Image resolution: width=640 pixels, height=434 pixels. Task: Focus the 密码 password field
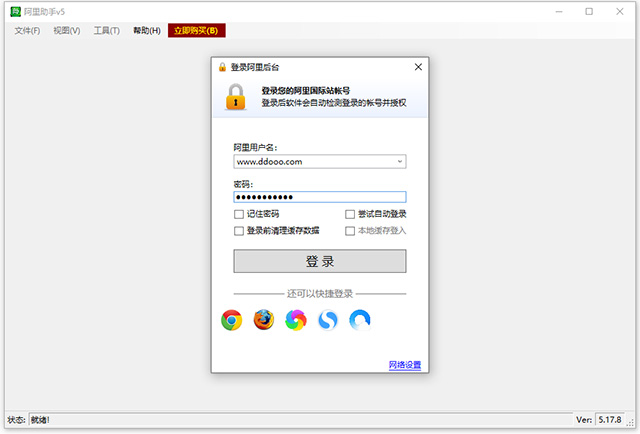[320, 197]
